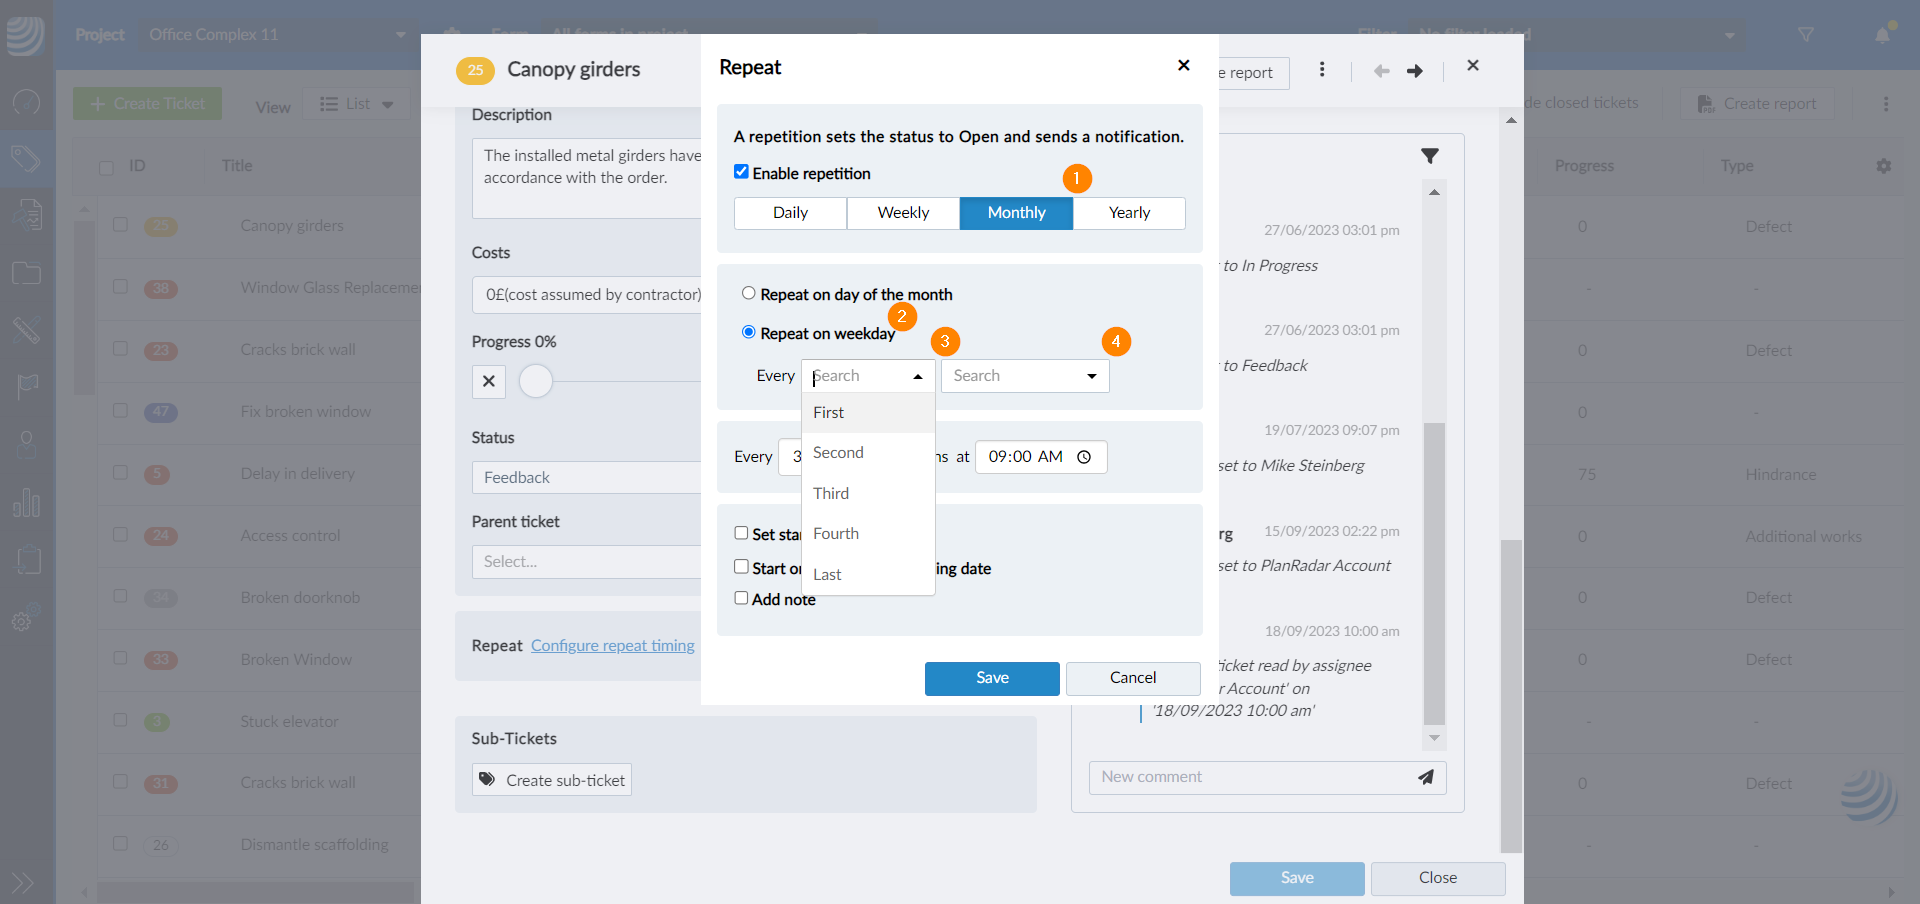Open the three-dot more options menu
This screenshot has width=1920, height=904.
[x=1321, y=70]
